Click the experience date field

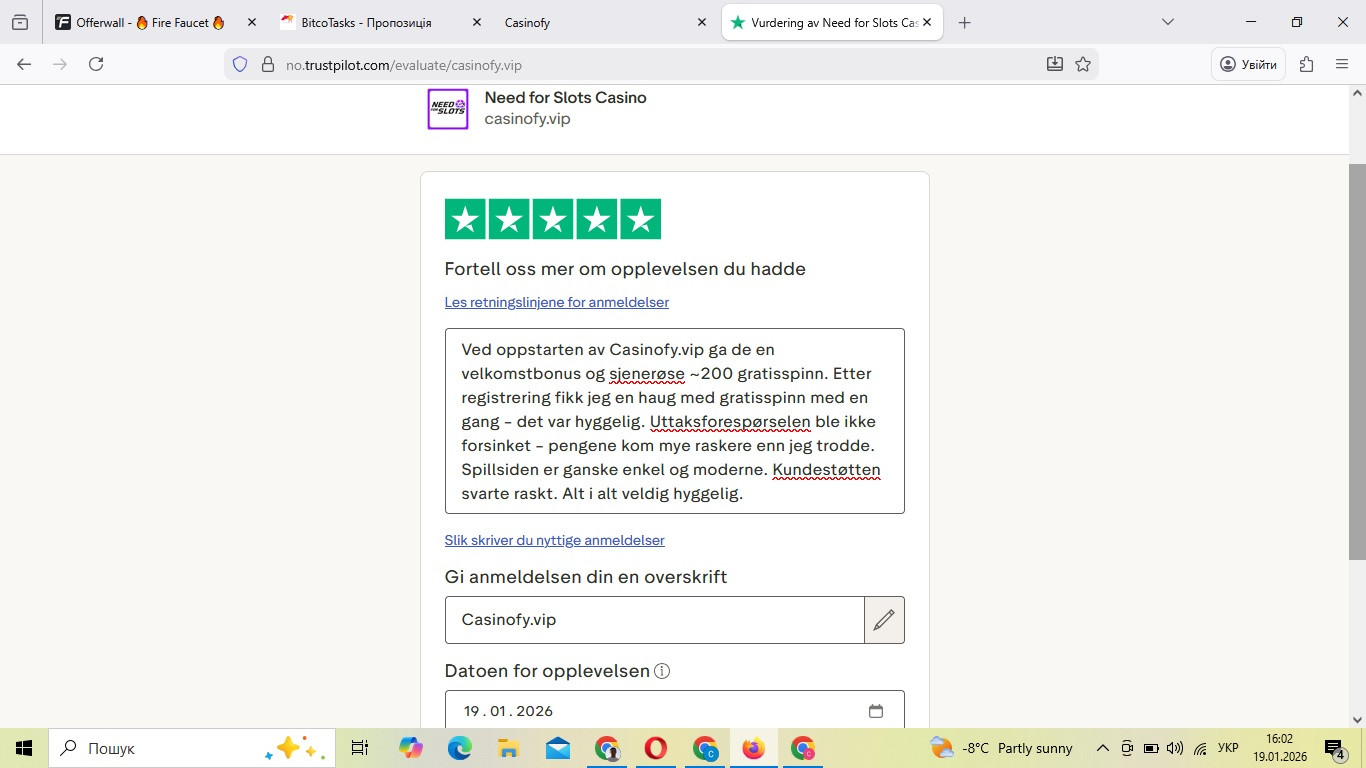coord(675,710)
